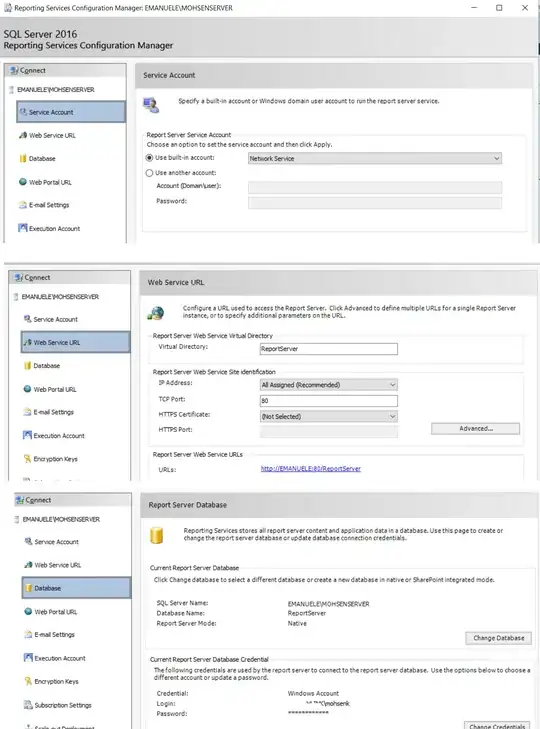
Task: Click the Login value ending in mohsenk
Action: tap(327, 703)
